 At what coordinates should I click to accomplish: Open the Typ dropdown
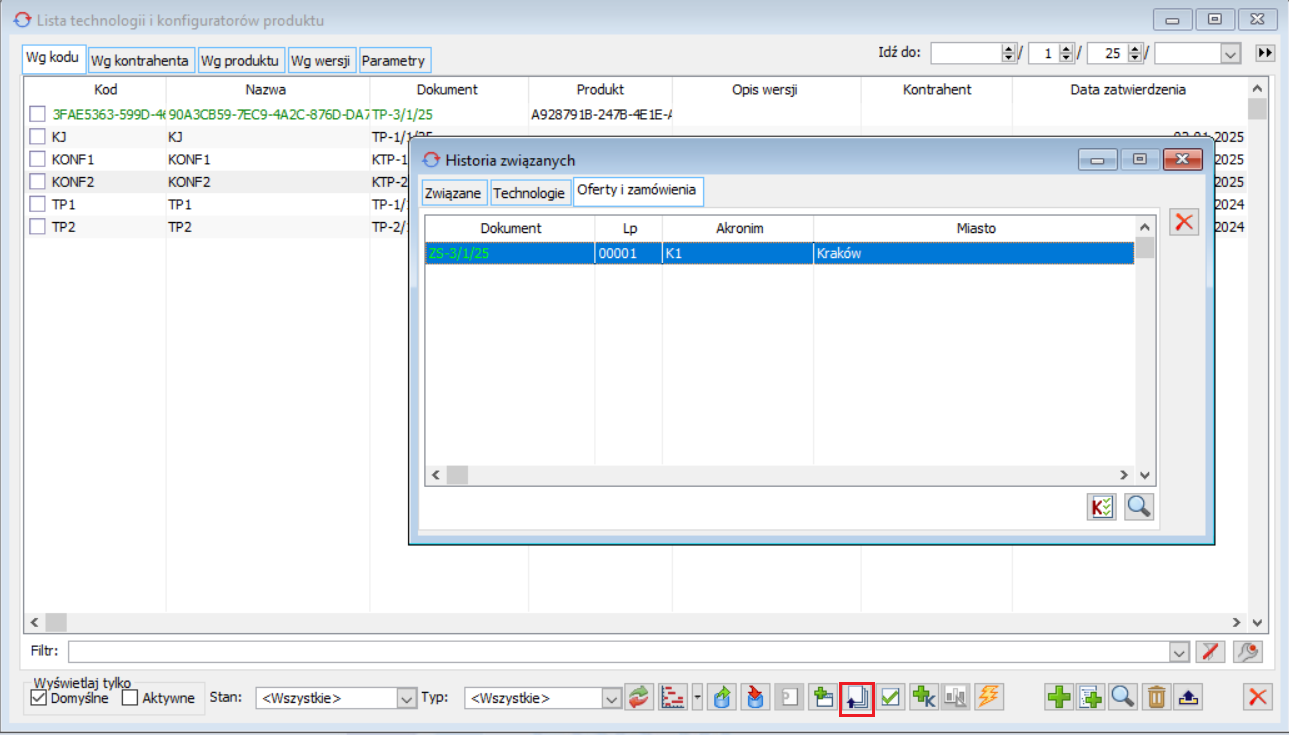613,698
